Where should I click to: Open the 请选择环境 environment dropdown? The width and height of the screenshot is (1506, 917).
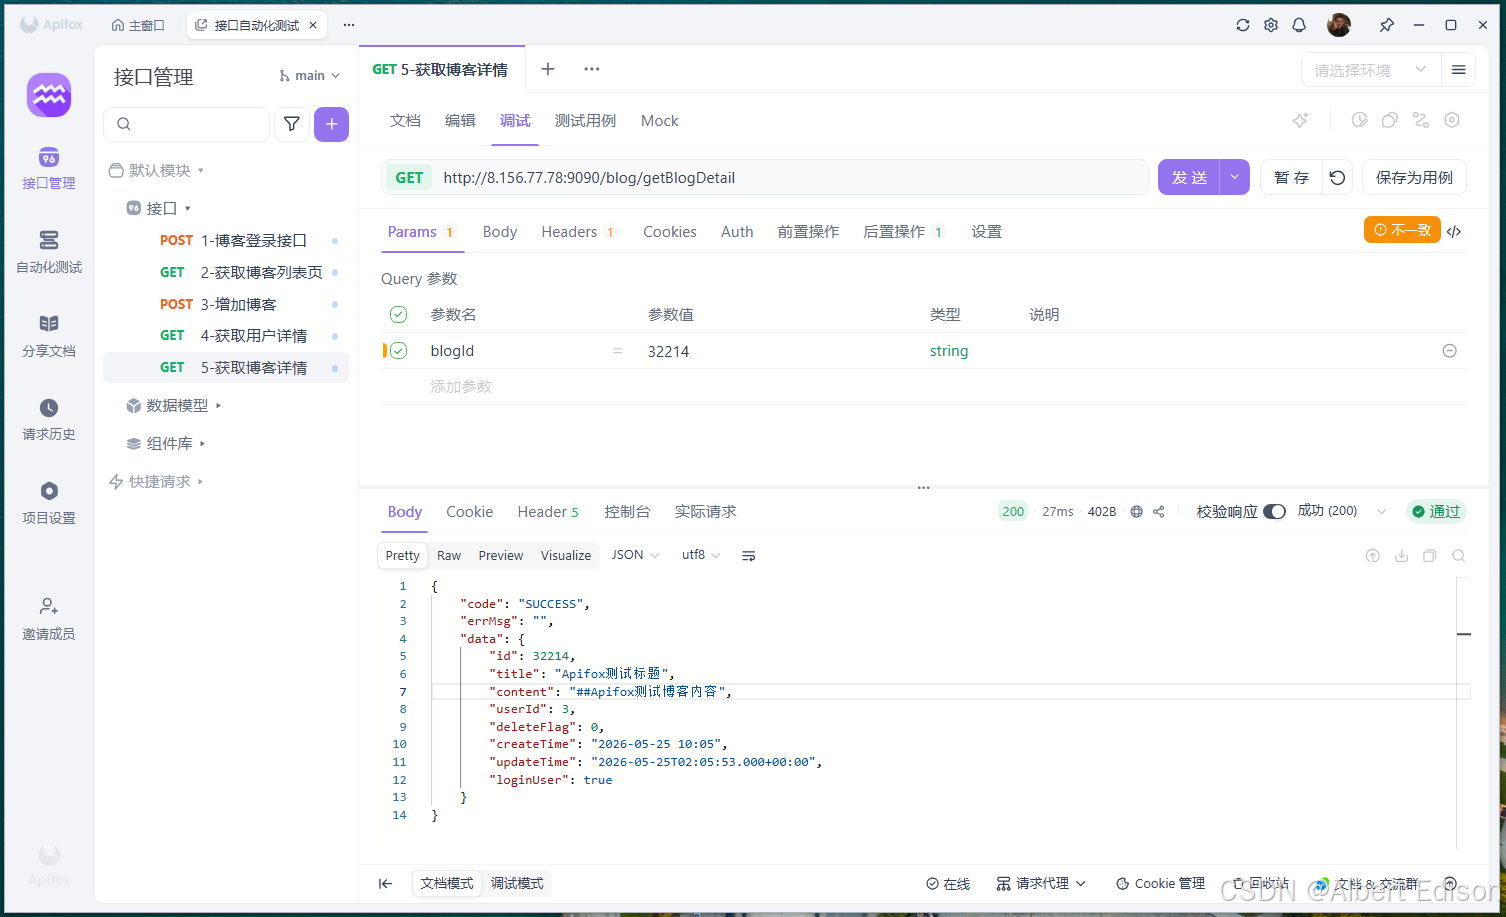click(1370, 70)
